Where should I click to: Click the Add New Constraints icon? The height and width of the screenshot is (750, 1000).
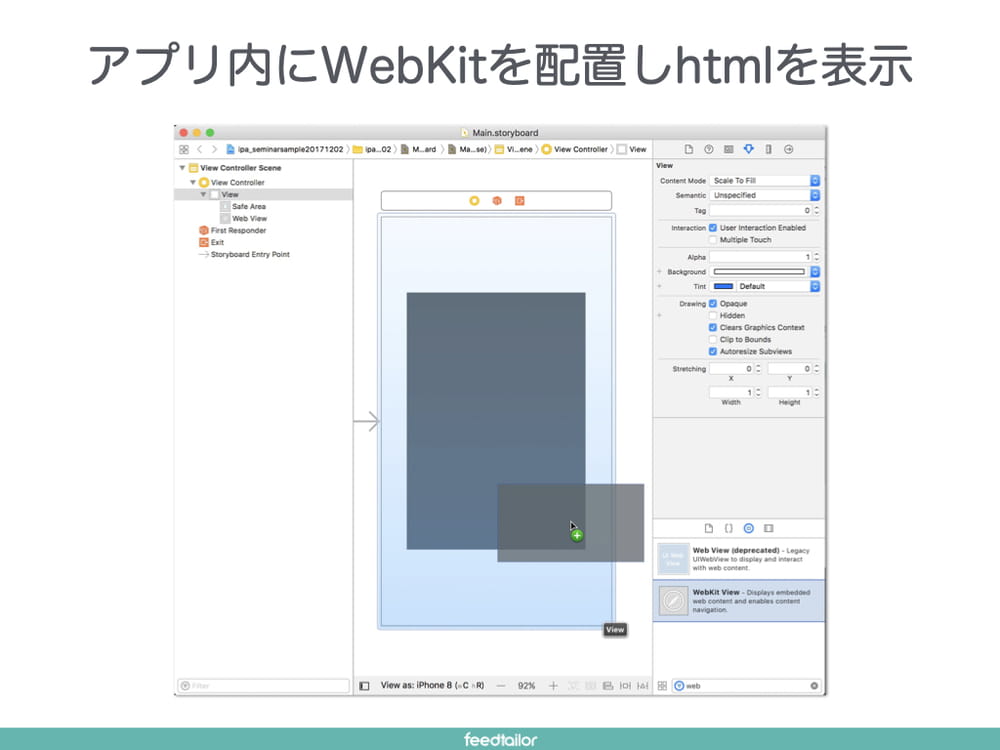point(625,686)
